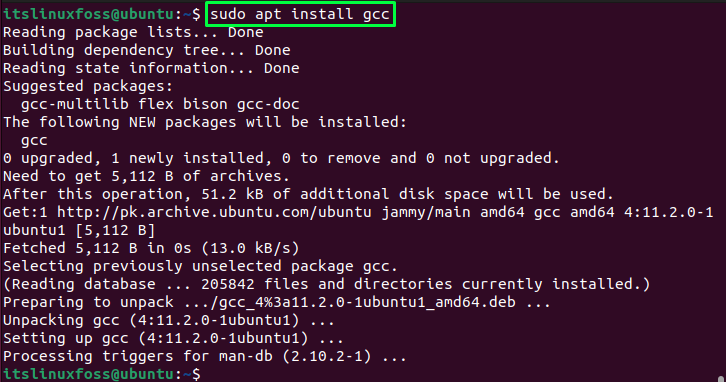Click the '0 upgraded, 1 newly installed' line
The image size is (726, 382).
281,158
